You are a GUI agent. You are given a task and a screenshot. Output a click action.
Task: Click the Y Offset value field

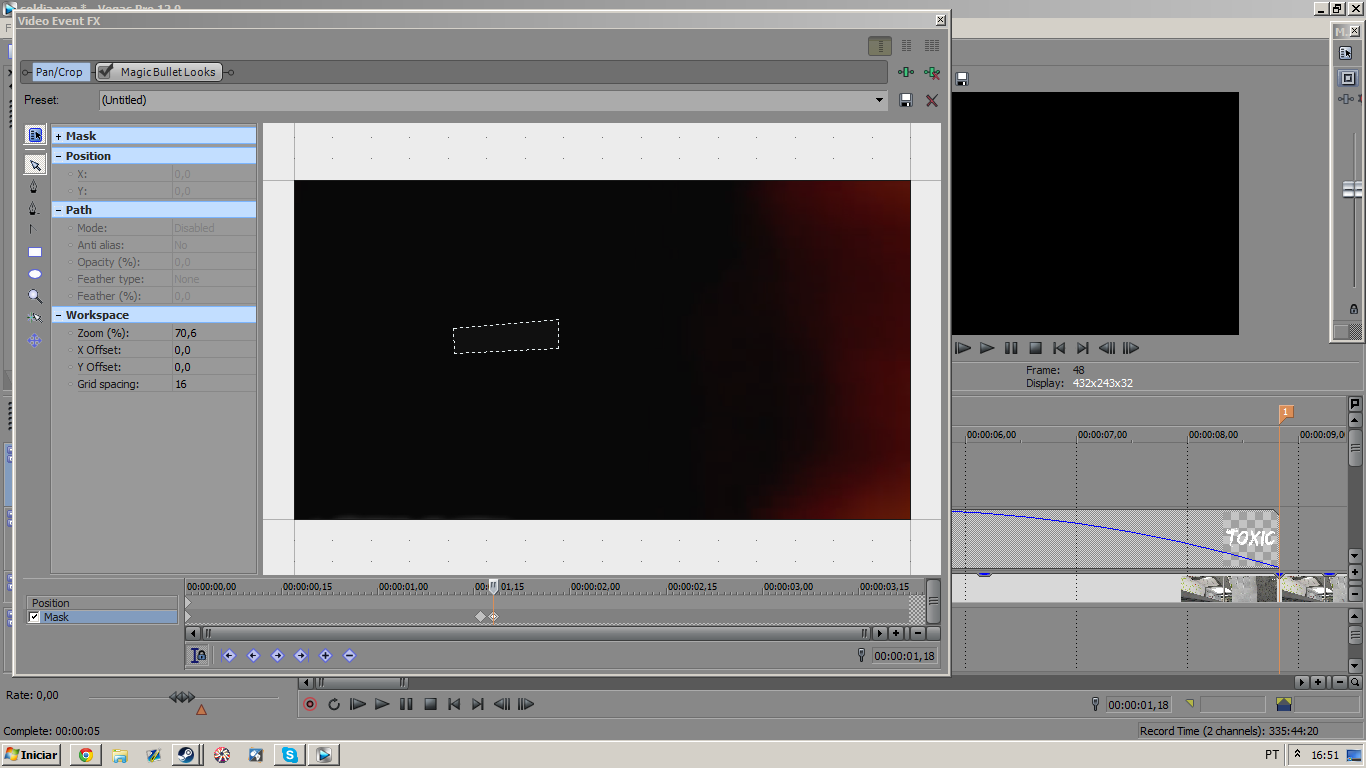[x=213, y=367]
